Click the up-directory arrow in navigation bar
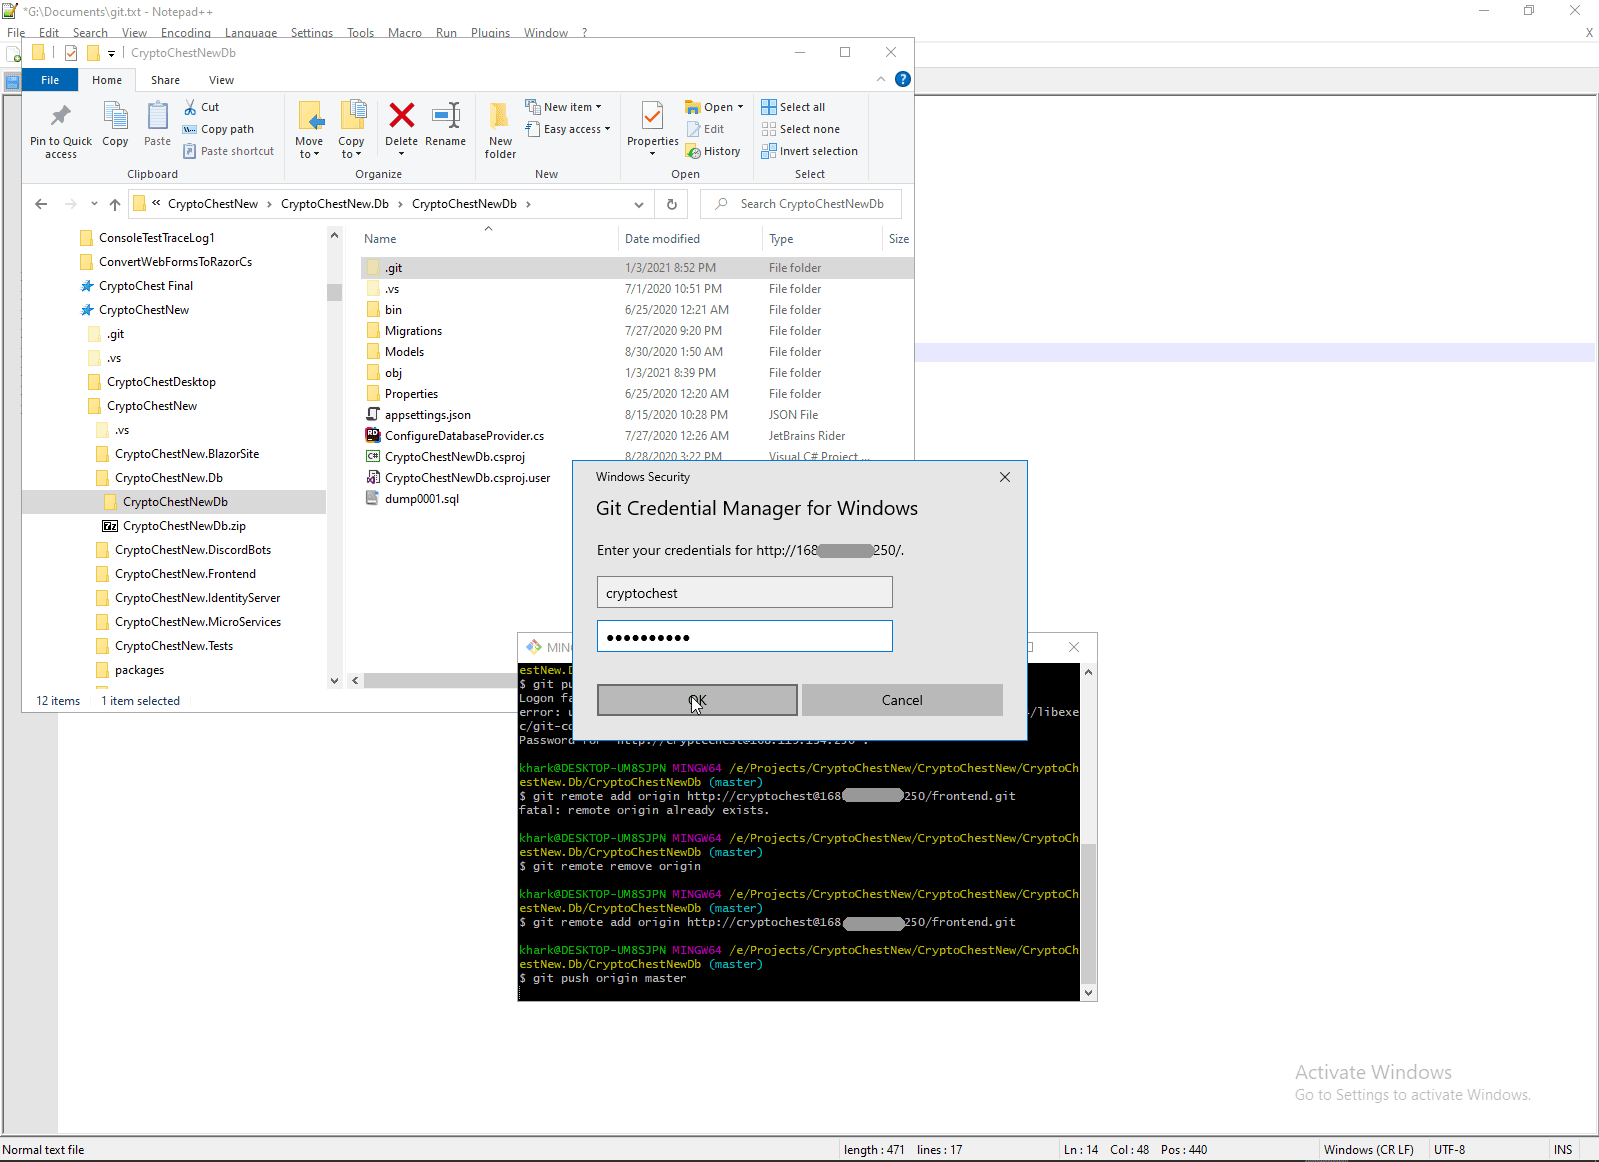This screenshot has width=1599, height=1162. 115,204
